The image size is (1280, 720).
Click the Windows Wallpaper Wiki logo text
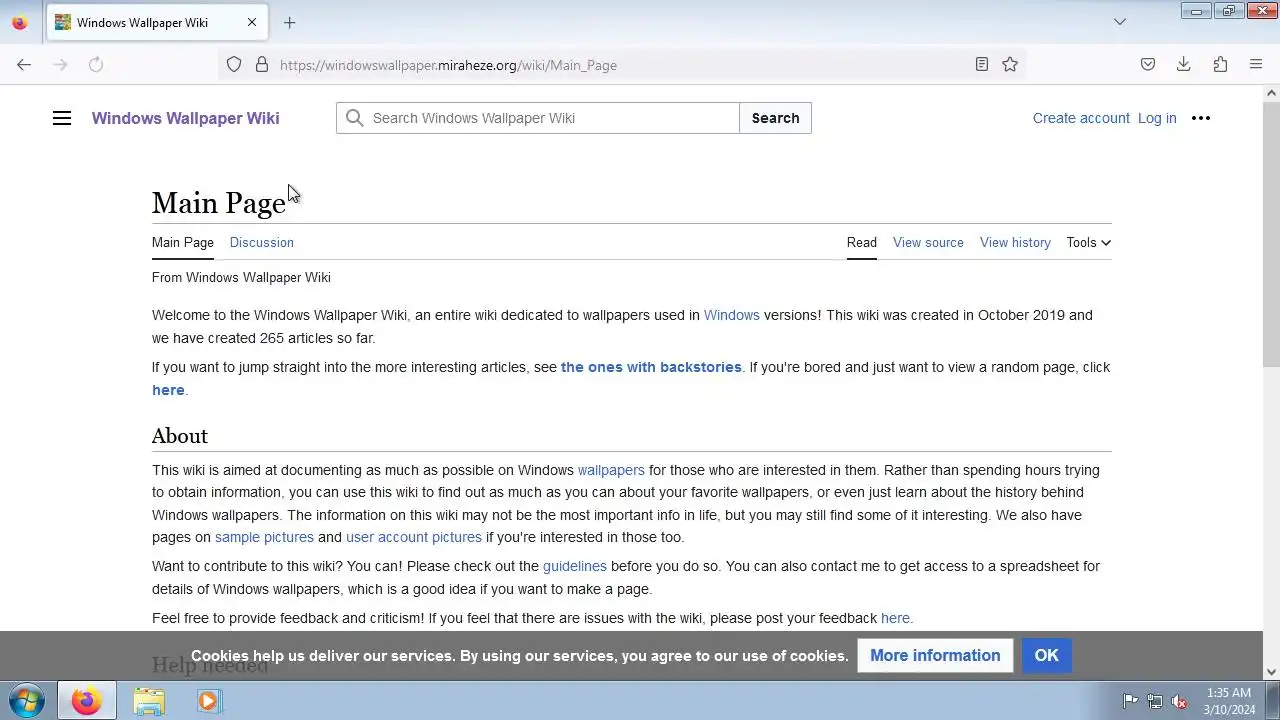pyautogui.click(x=186, y=118)
